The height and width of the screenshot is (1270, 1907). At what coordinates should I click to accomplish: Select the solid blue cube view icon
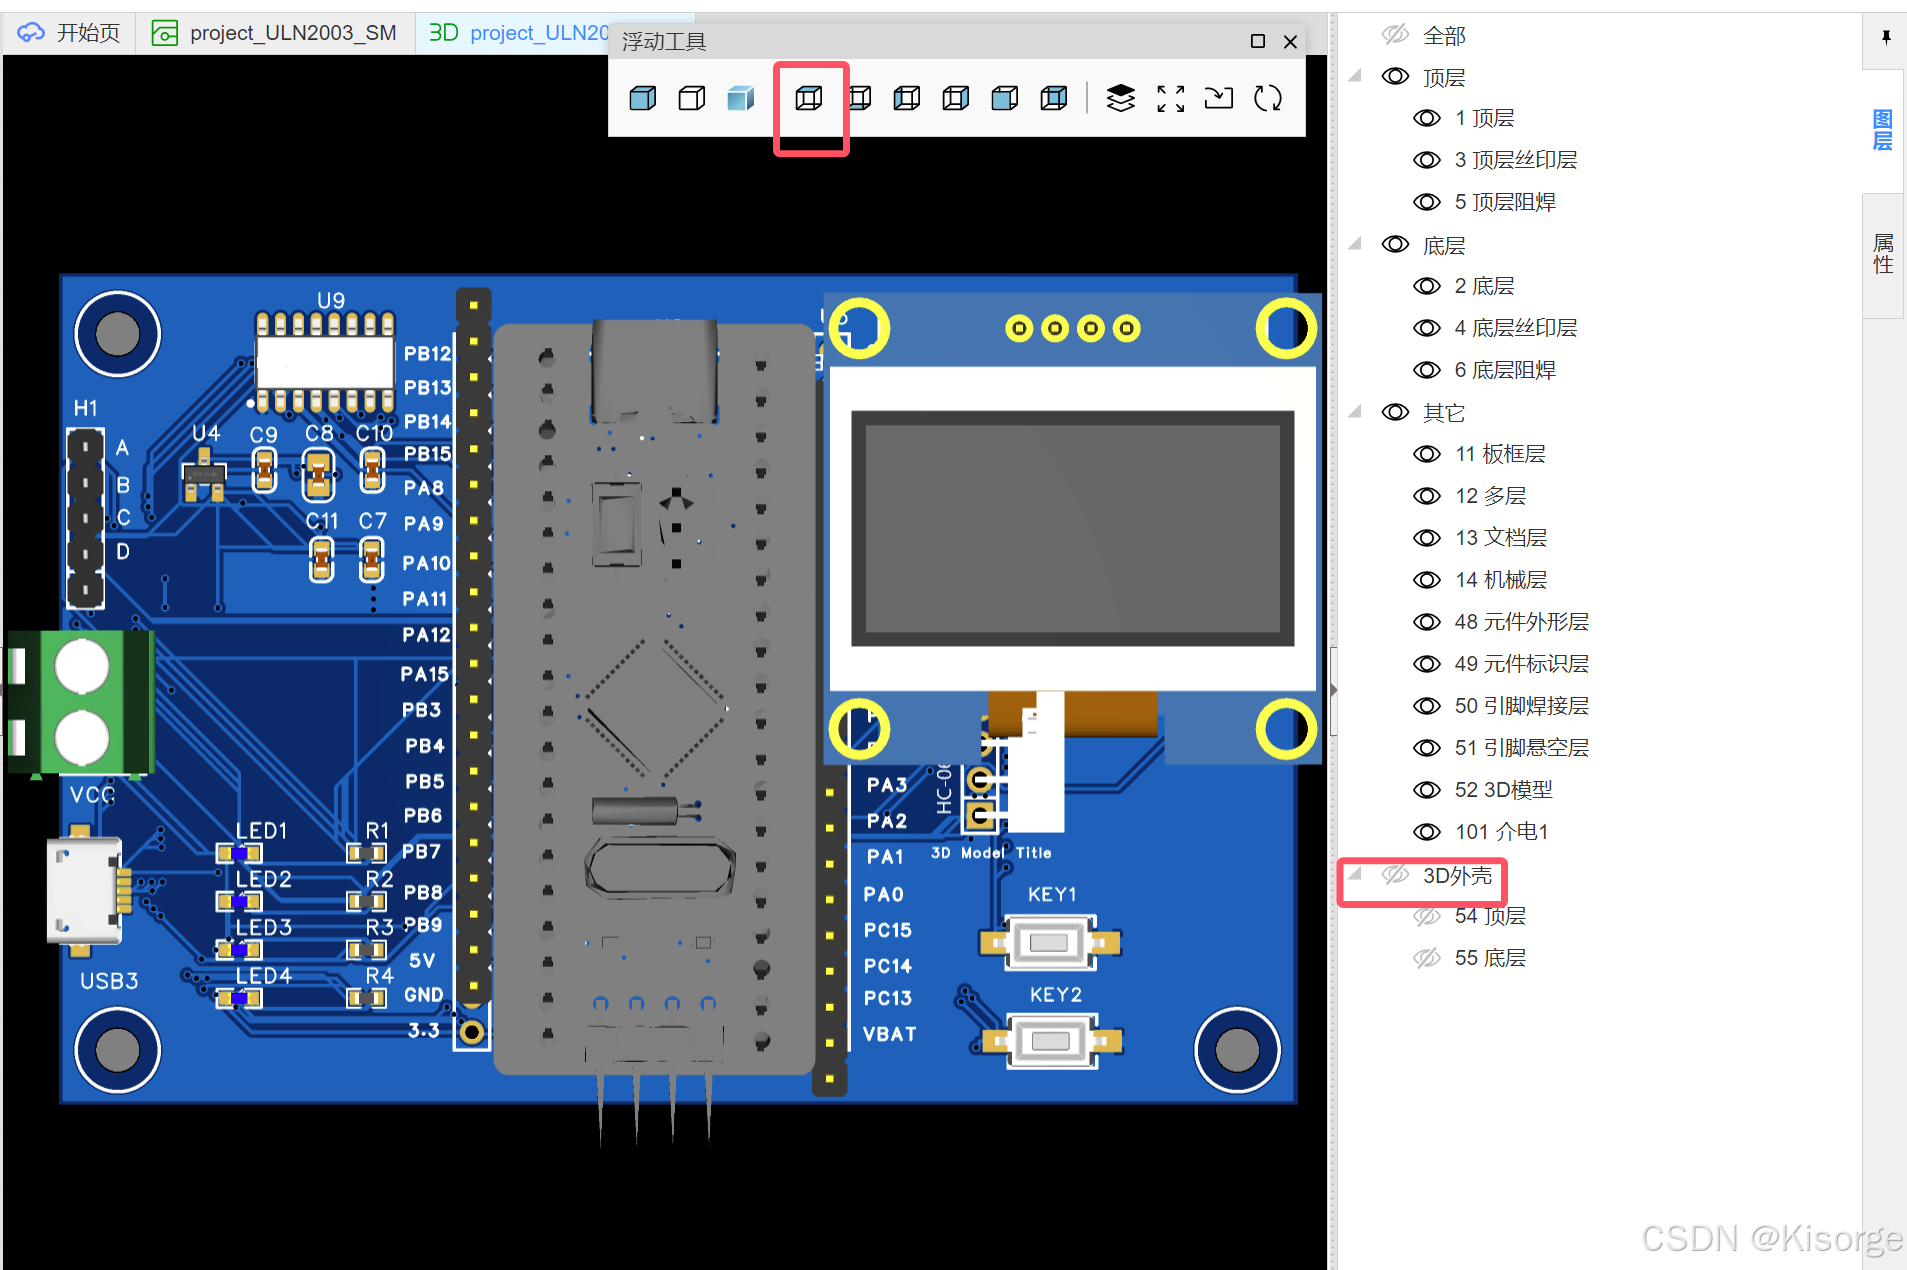(x=643, y=98)
